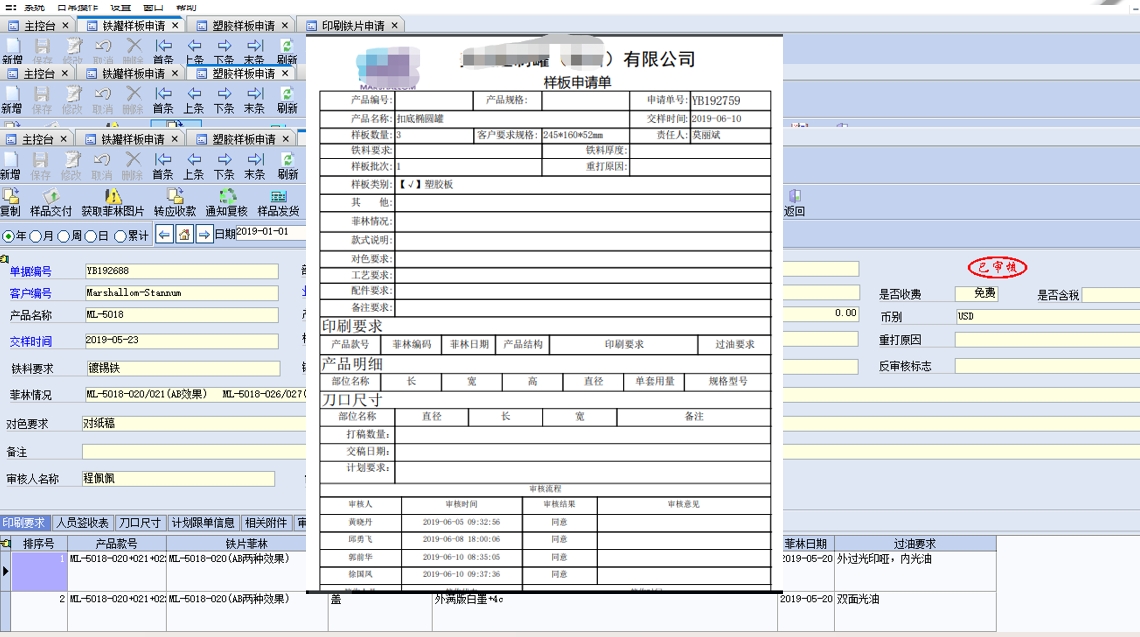The image size is (1140, 637).
Task: Click the 币别 field showing USD
Action: click(1048, 316)
